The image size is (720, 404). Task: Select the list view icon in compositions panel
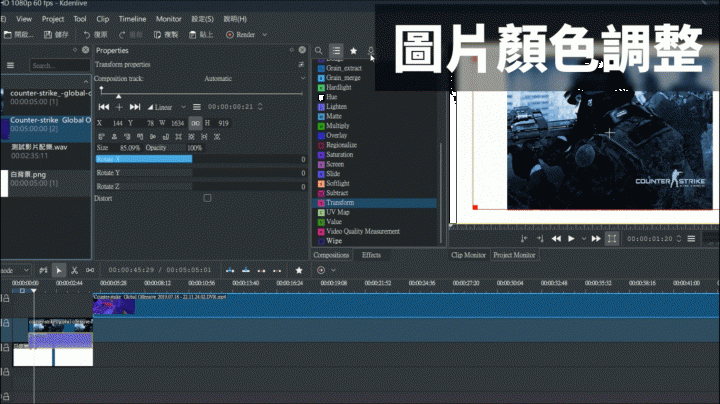point(336,50)
